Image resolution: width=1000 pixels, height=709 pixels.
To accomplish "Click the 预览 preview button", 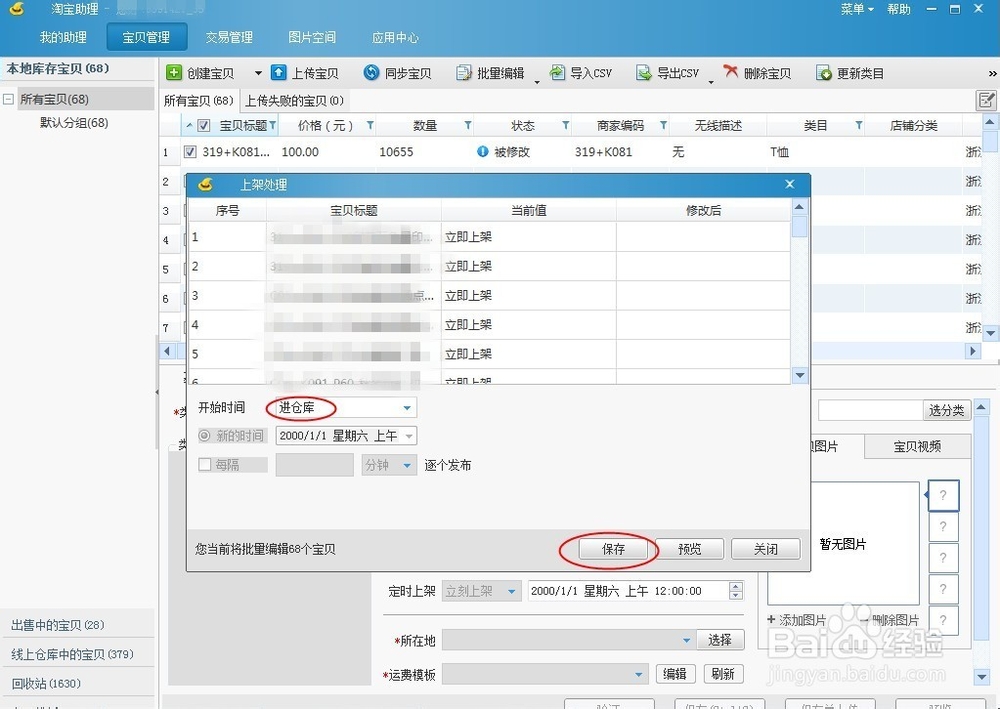I will click(689, 548).
